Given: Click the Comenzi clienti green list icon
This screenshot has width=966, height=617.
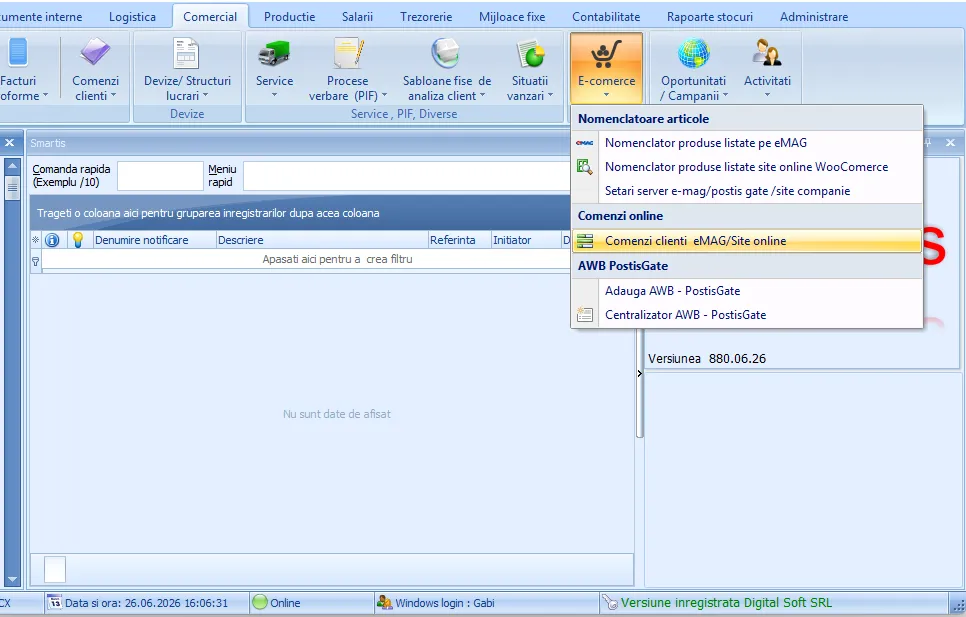Looking at the screenshot, I should (585, 241).
